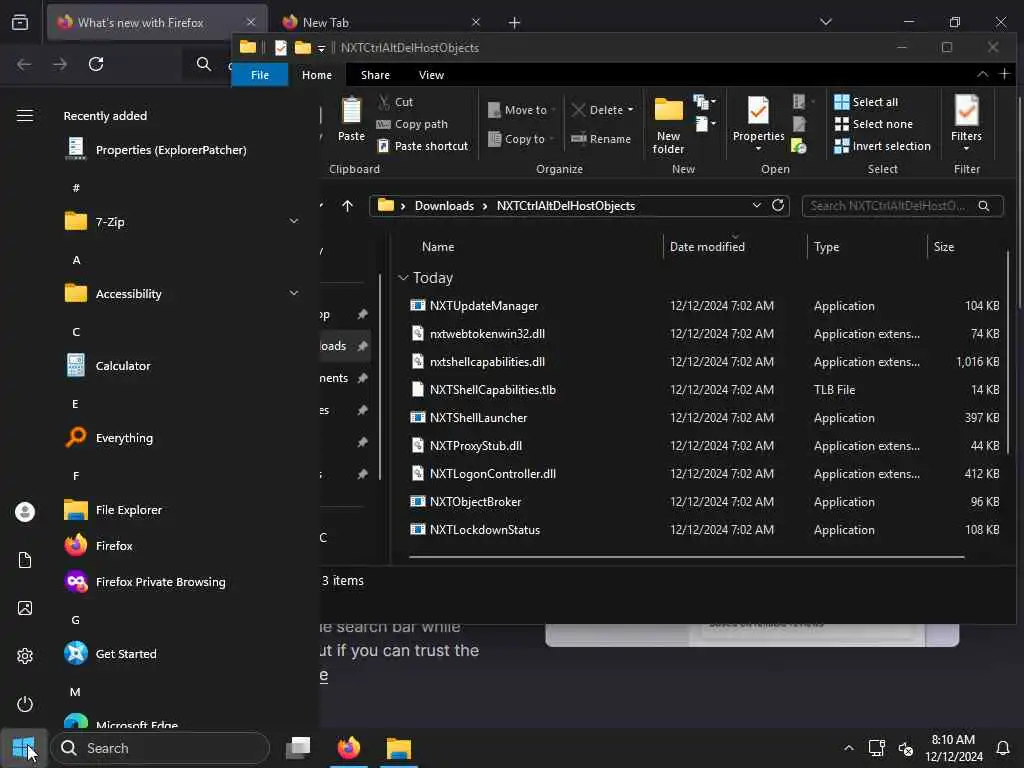The height and width of the screenshot is (768, 1024).
Task: Click the Task View taskbar icon
Action: (x=298, y=748)
